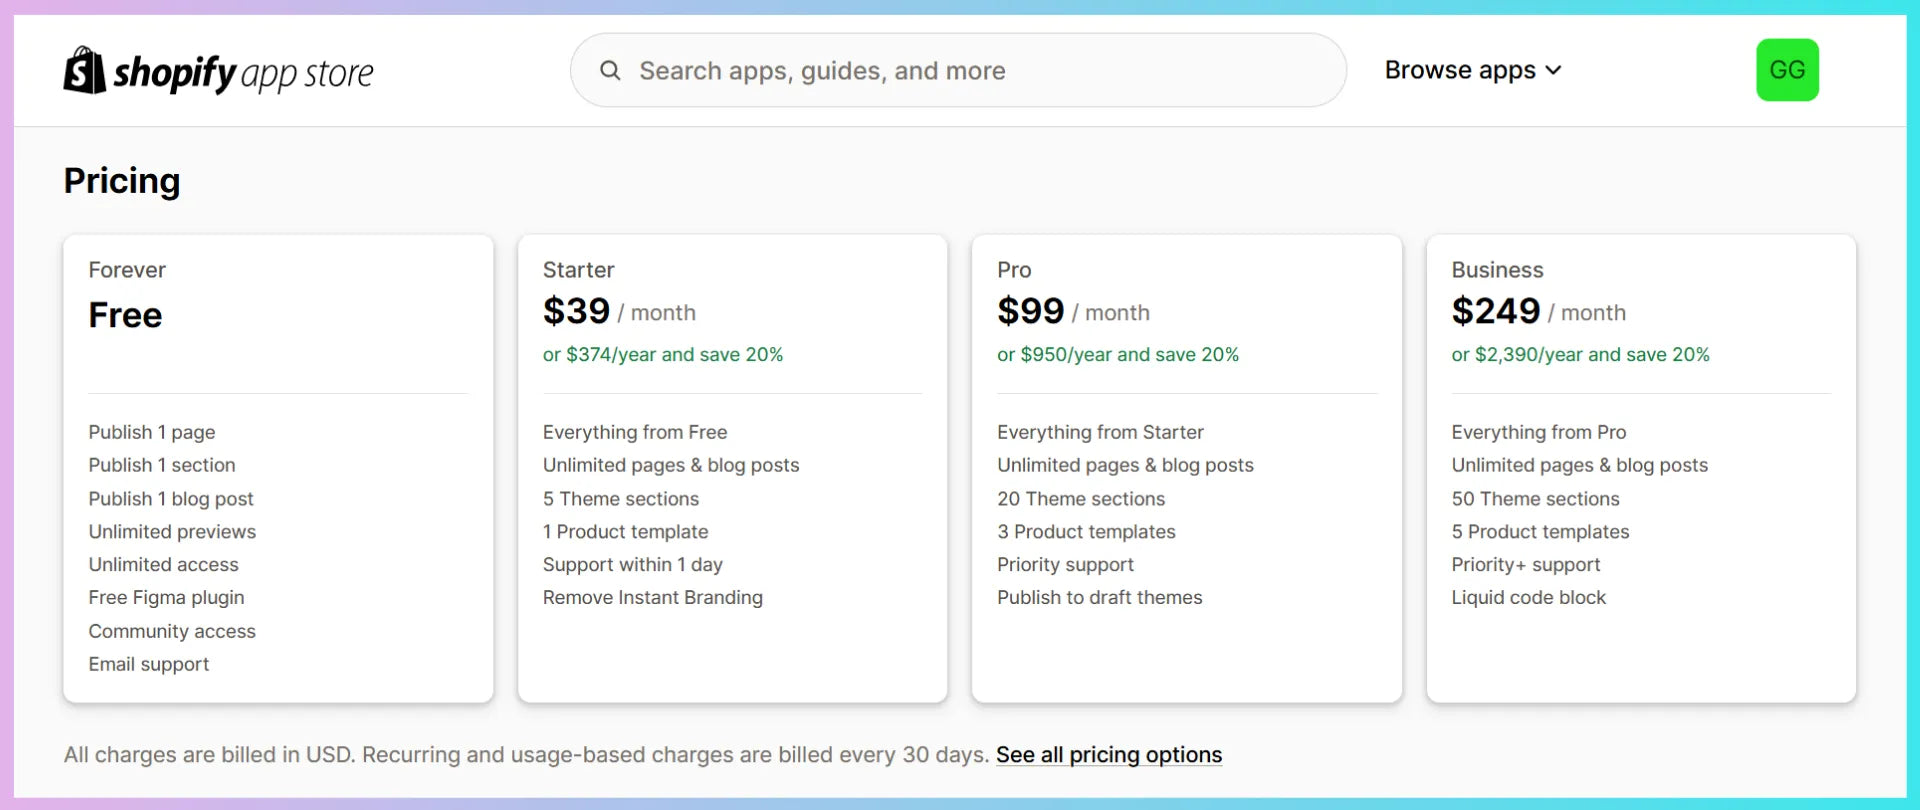Follow the "See all pricing options" link

(x=1108, y=755)
